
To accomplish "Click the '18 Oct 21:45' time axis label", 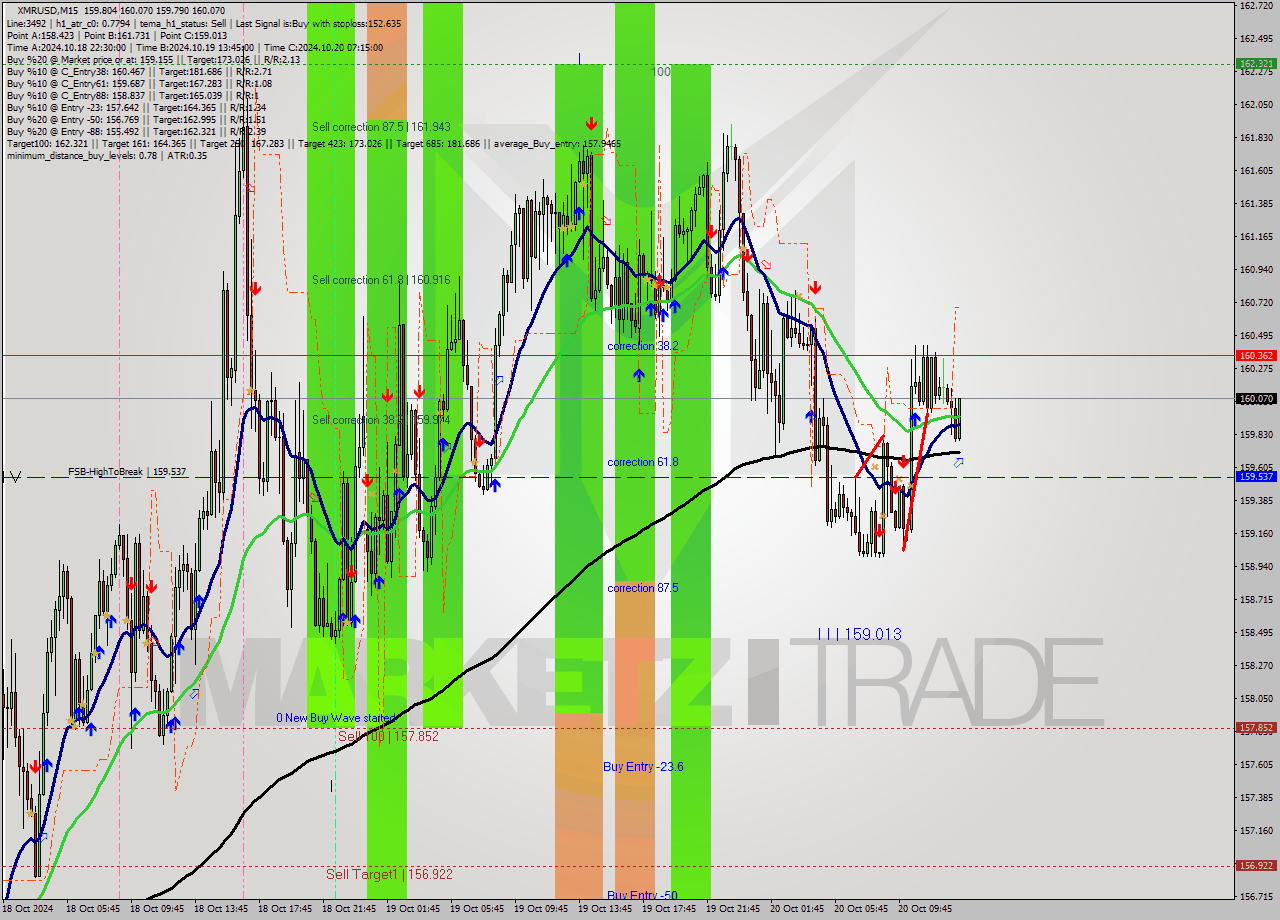I will [x=349, y=909].
